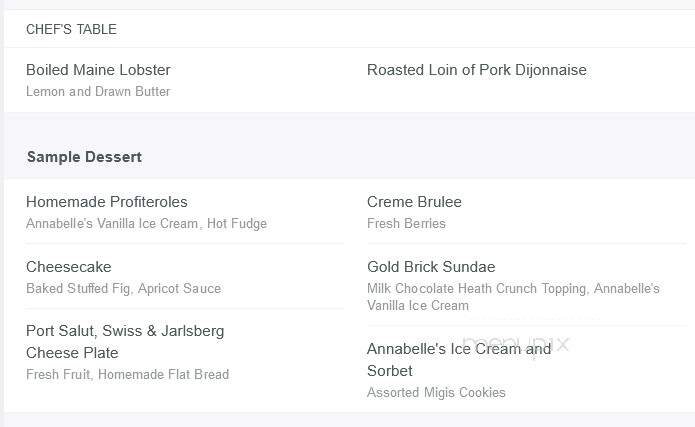Click the CHEF'S TABLE section heading
The height and width of the screenshot is (427, 695).
tap(71, 29)
